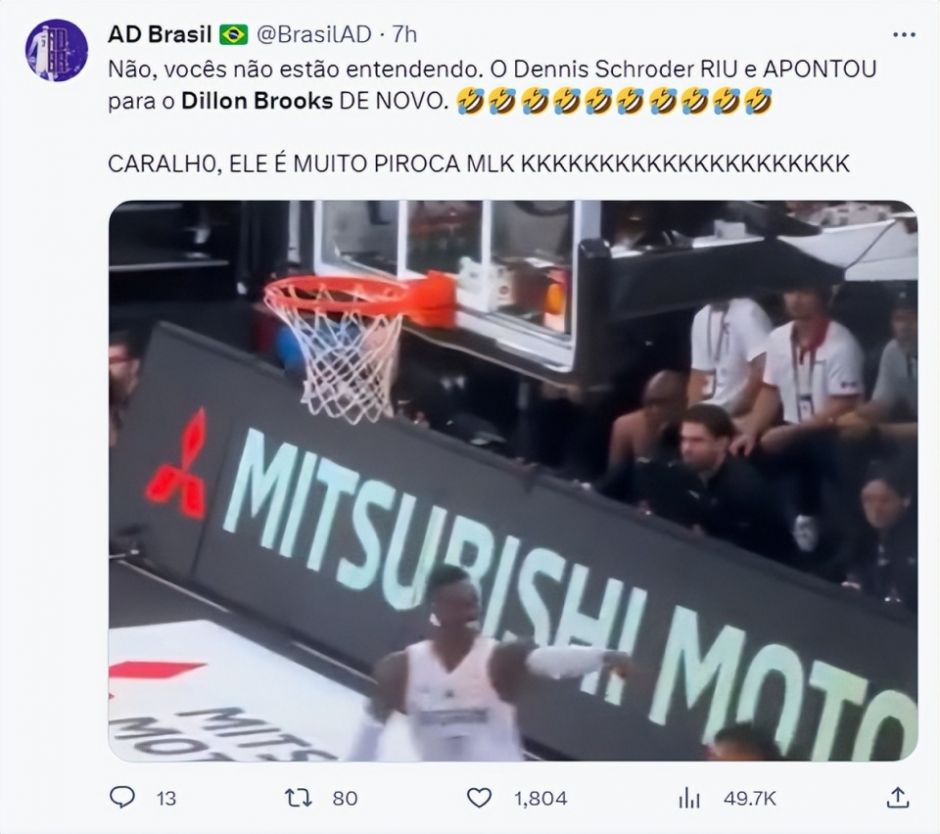Image resolution: width=940 pixels, height=834 pixels.
Task: Click the AD Brasil display name
Action: pos(159,35)
